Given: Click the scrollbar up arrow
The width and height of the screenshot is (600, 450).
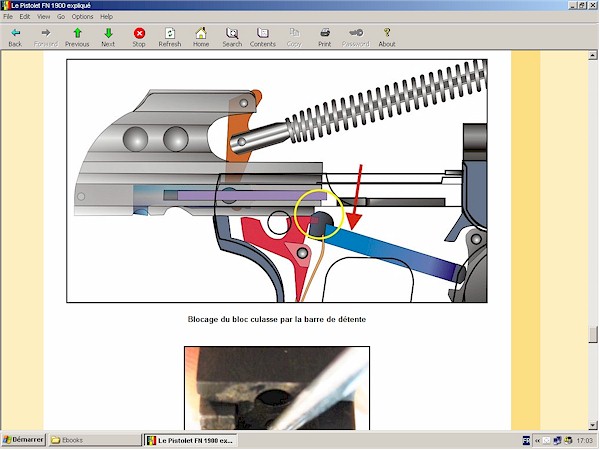Looking at the screenshot, I should click(x=593, y=55).
